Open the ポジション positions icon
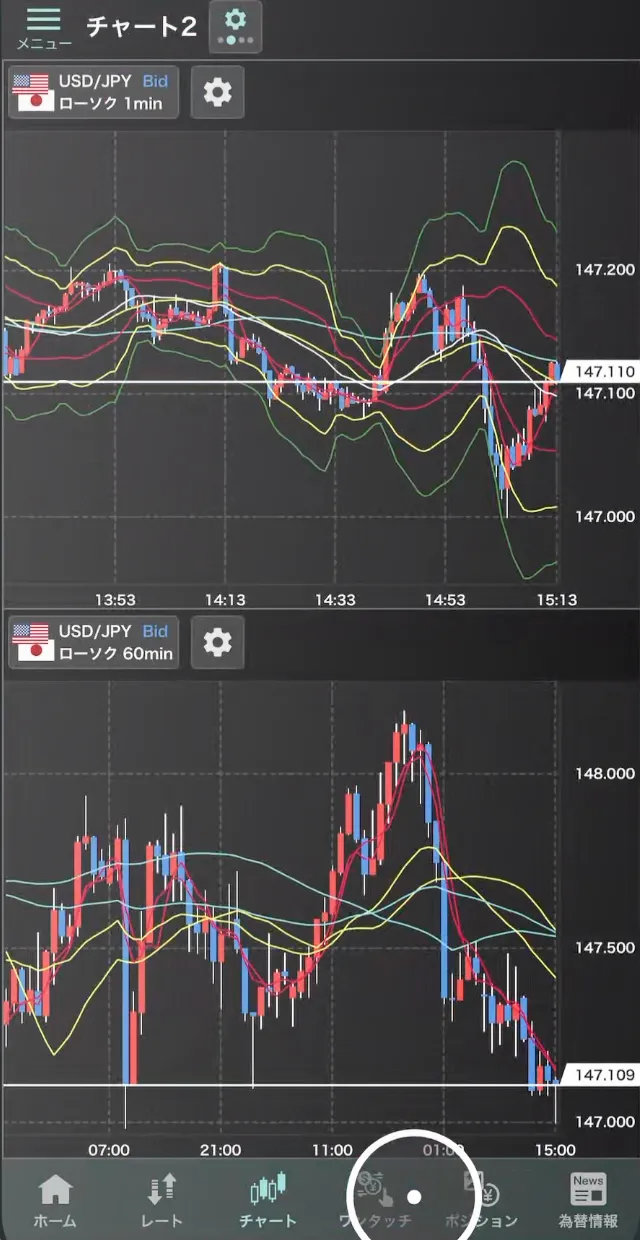Viewport: 640px width, 1240px height. pos(482,1200)
